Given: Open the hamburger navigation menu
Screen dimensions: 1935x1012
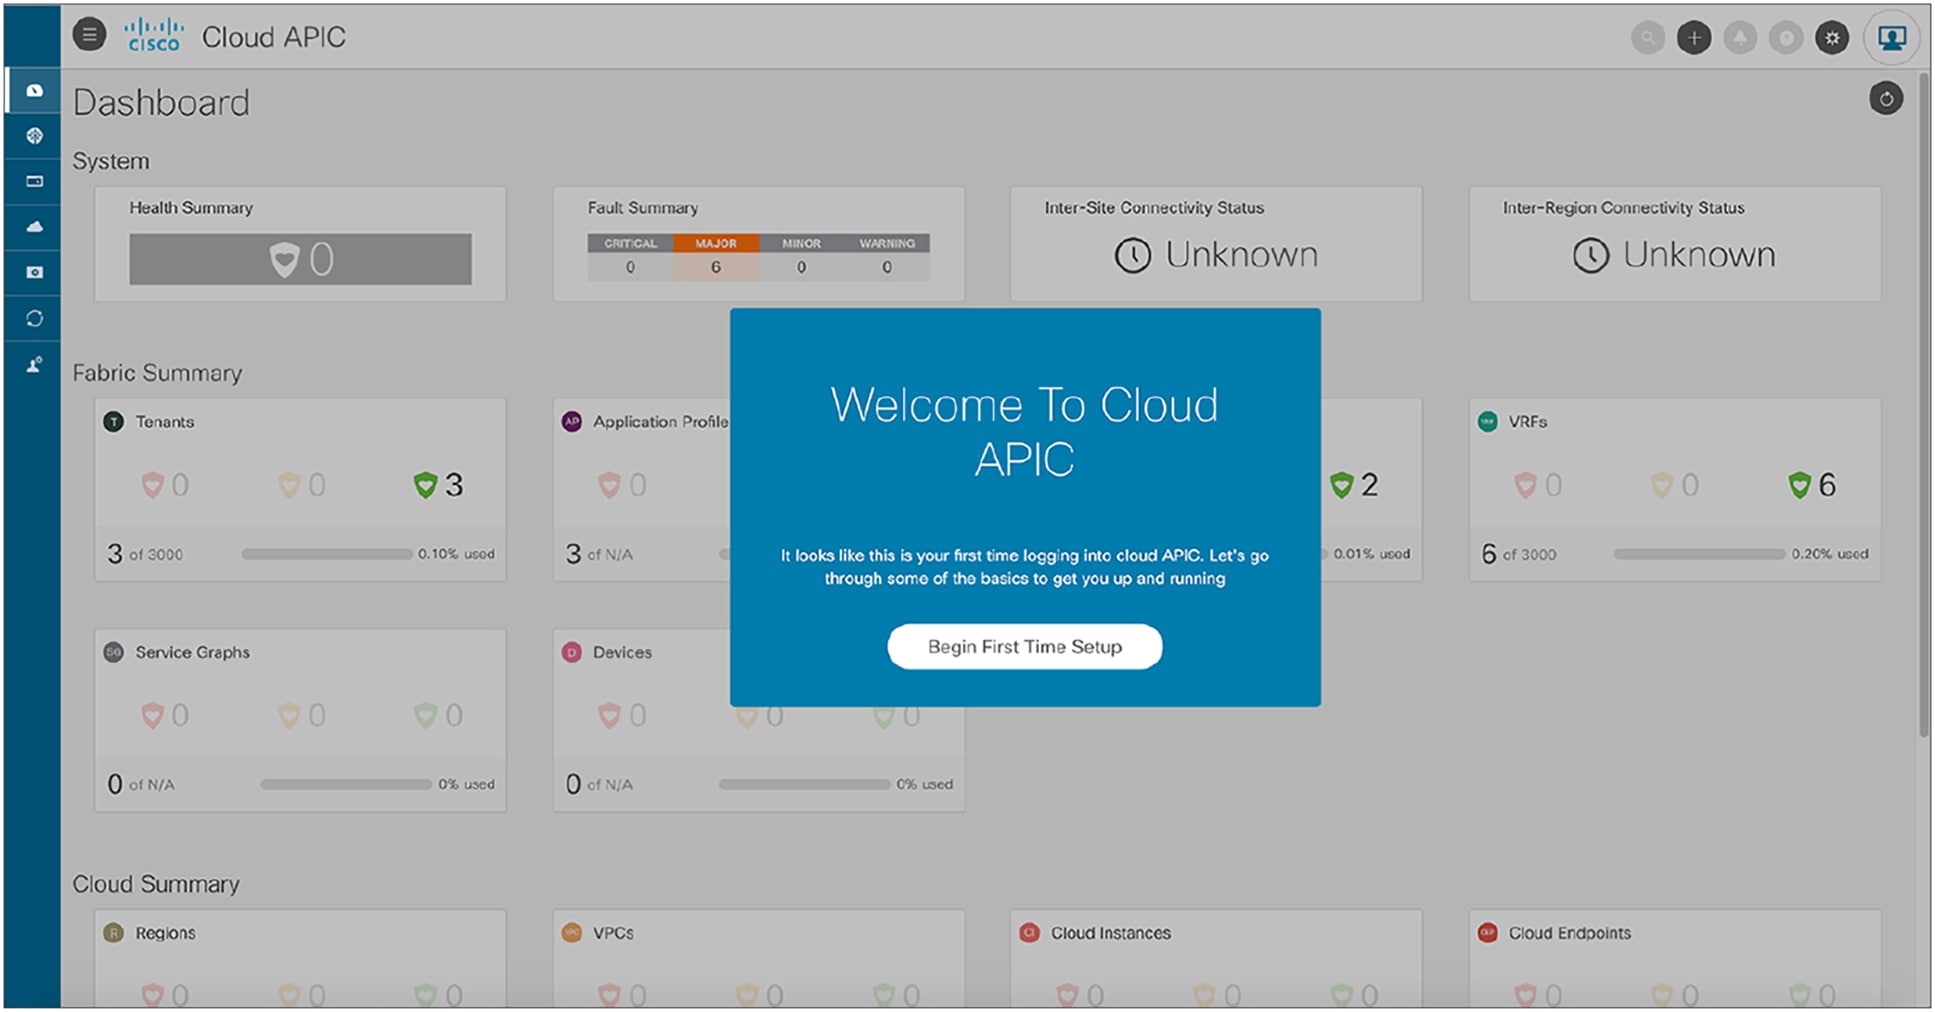Looking at the screenshot, I should pos(89,35).
